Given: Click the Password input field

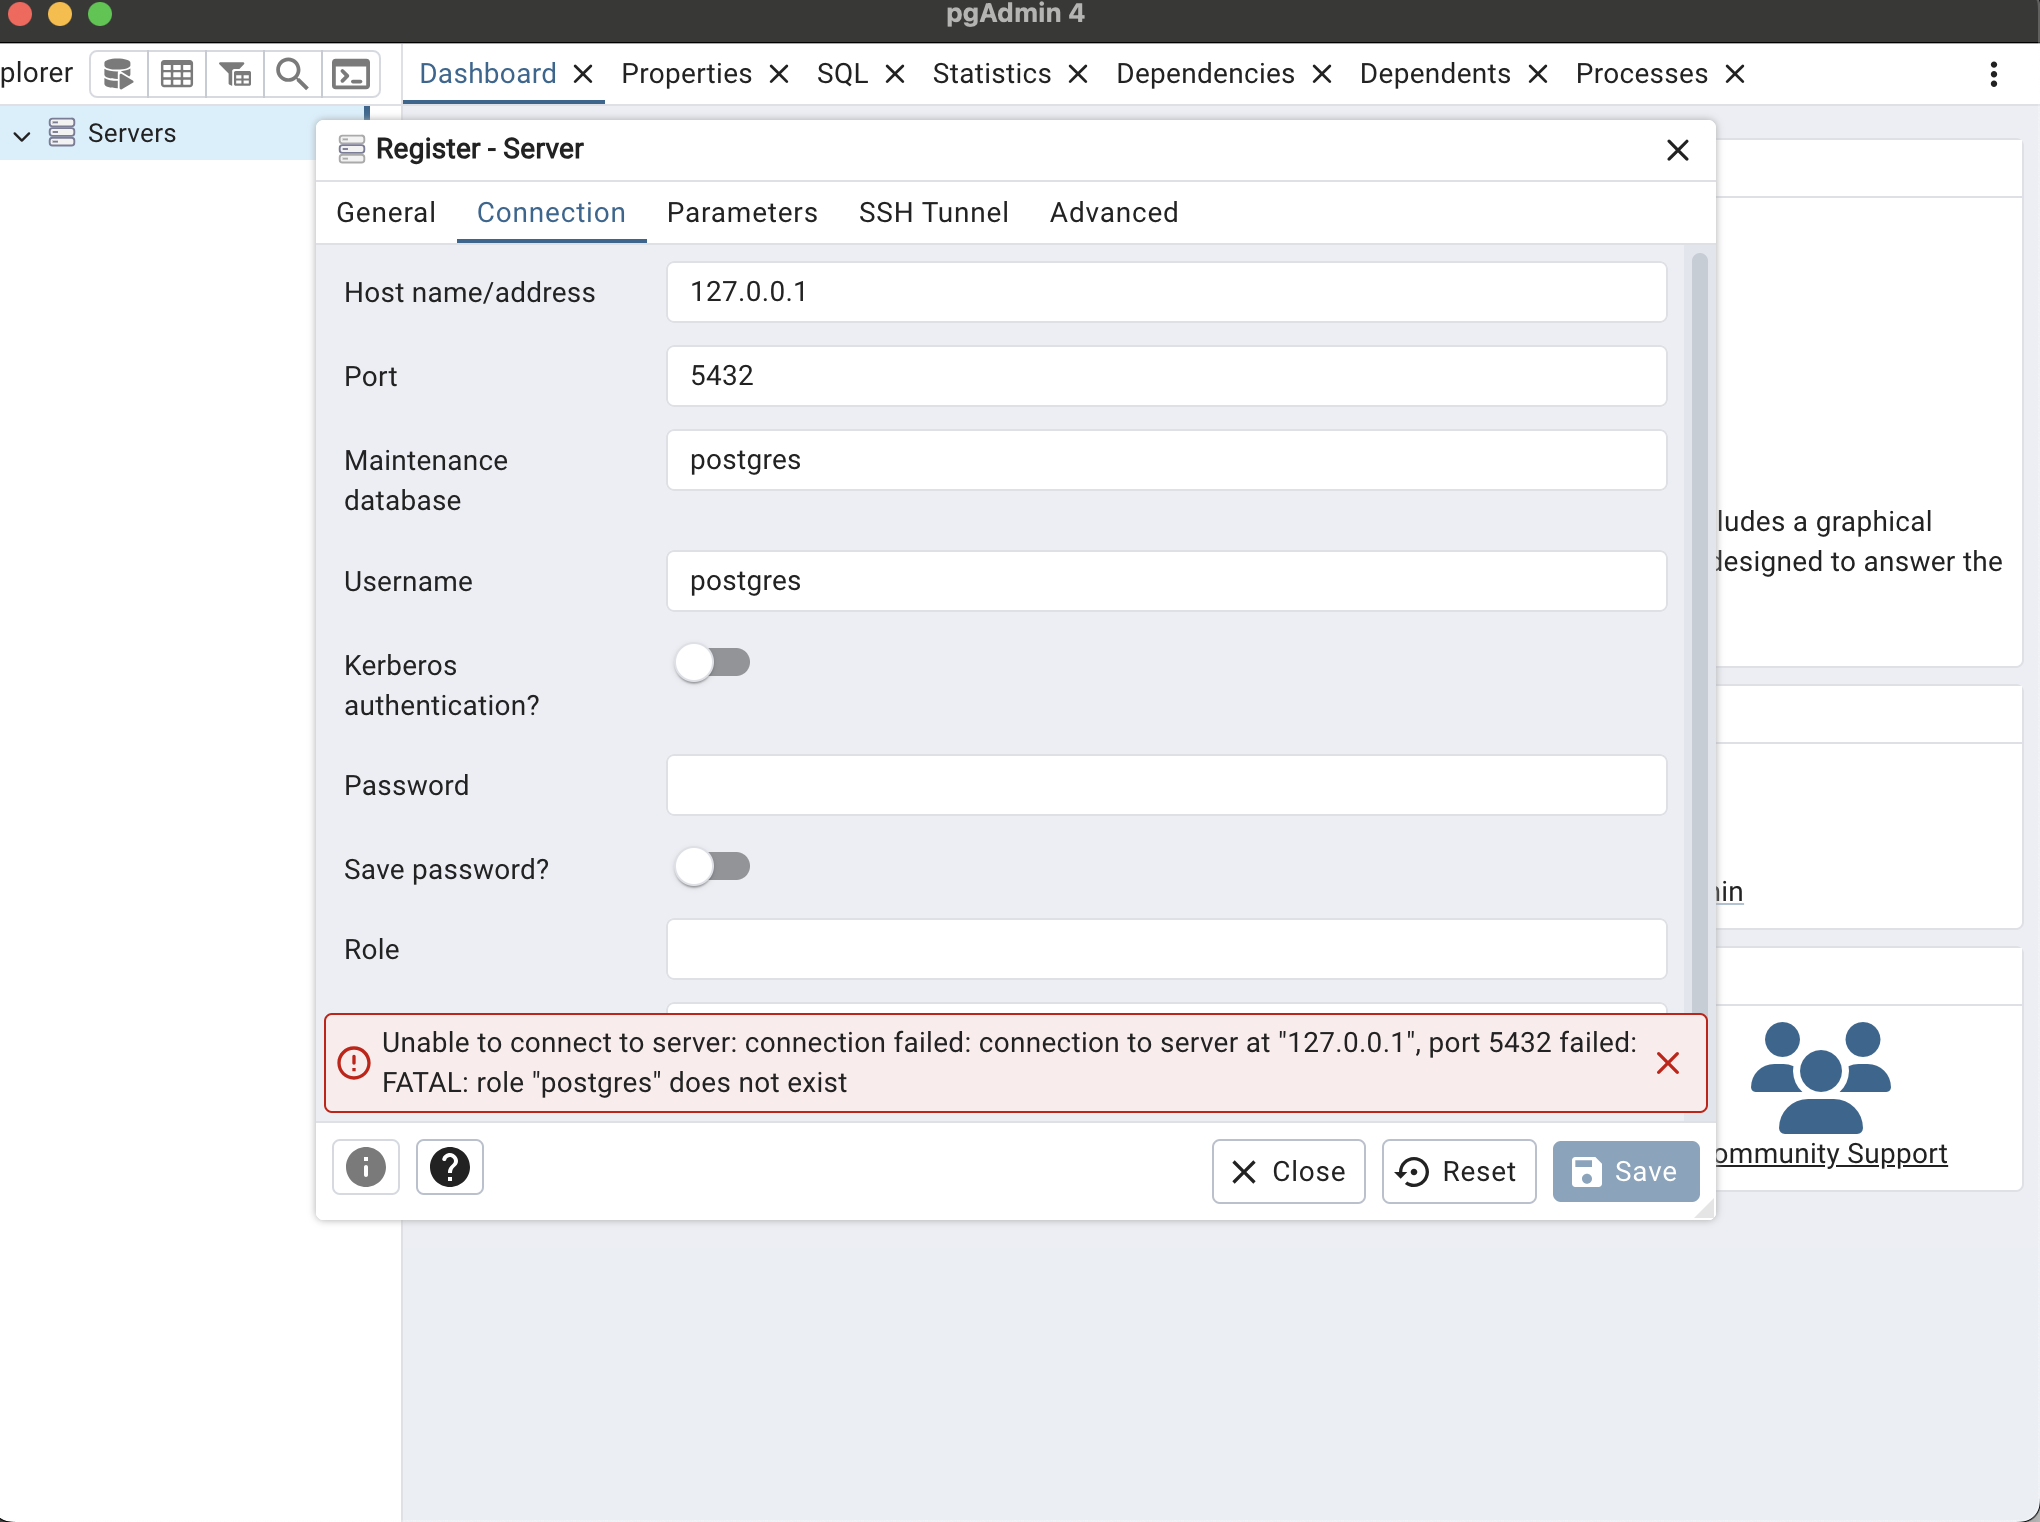Looking at the screenshot, I should (x=1167, y=785).
